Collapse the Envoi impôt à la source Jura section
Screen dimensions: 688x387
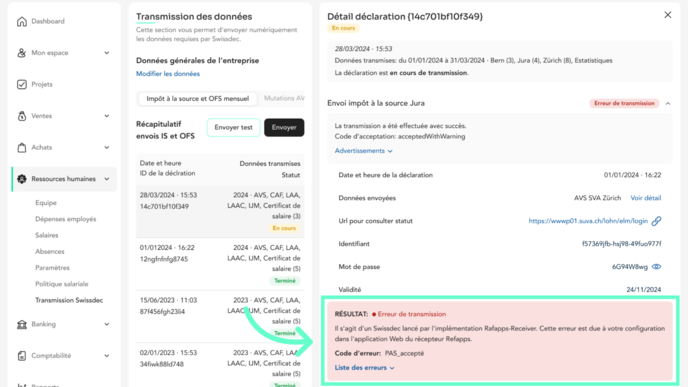coord(668,104)
